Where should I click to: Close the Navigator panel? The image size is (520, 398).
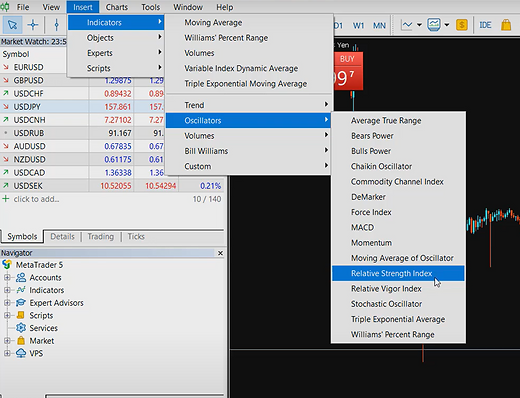tap(220, 253)
